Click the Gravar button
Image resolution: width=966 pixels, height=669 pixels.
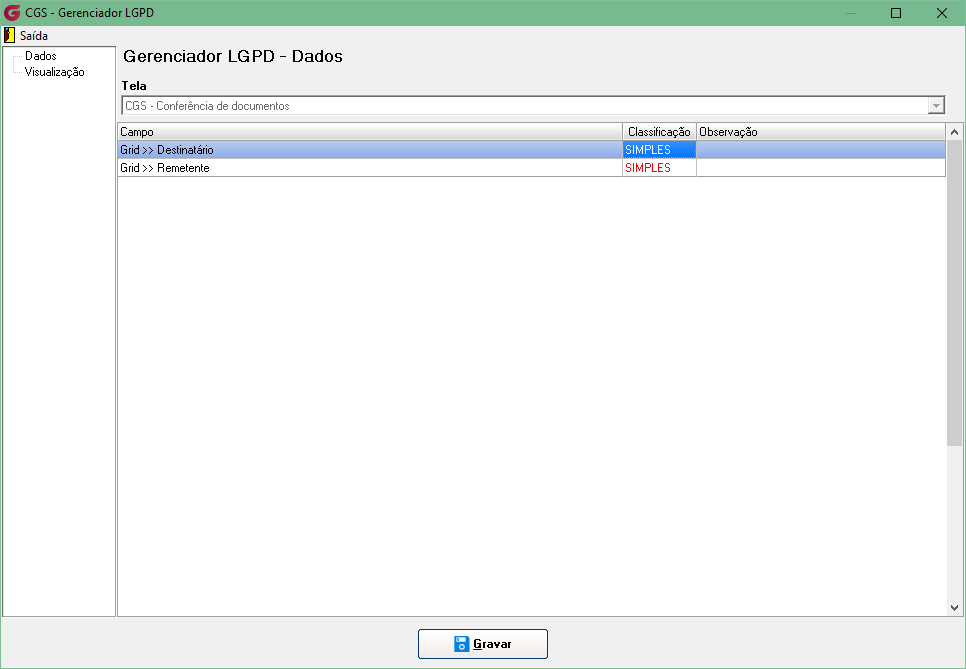[483, 644]
